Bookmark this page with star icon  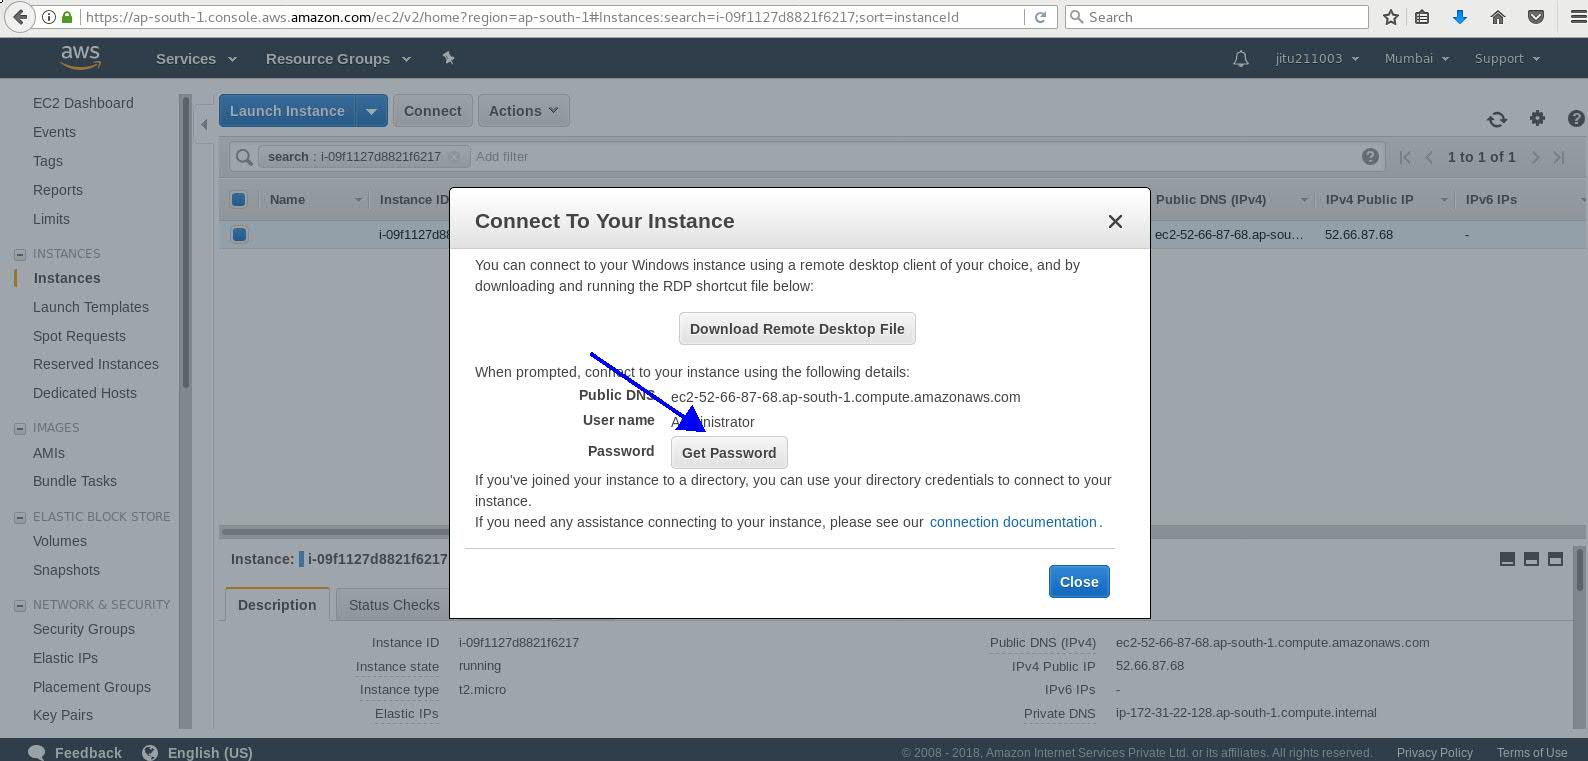[1390, 17]
